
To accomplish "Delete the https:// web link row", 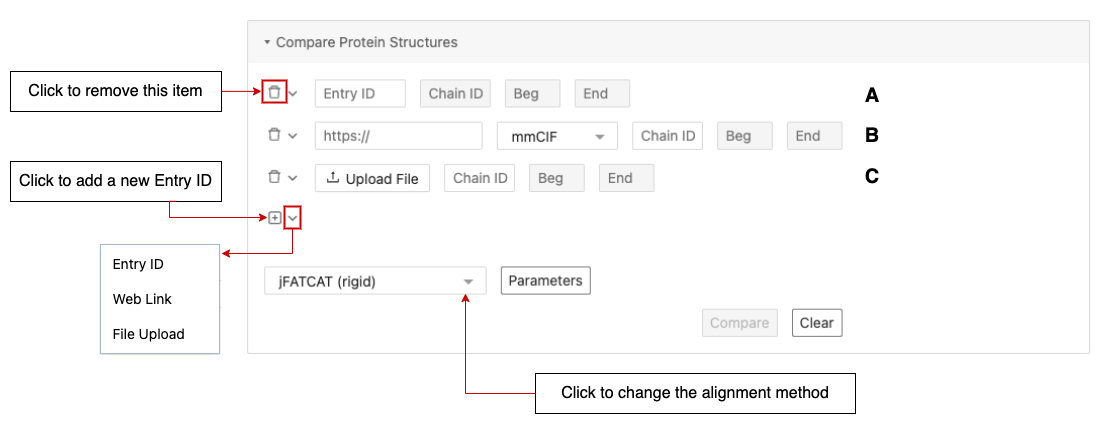I will click(274, 135).
